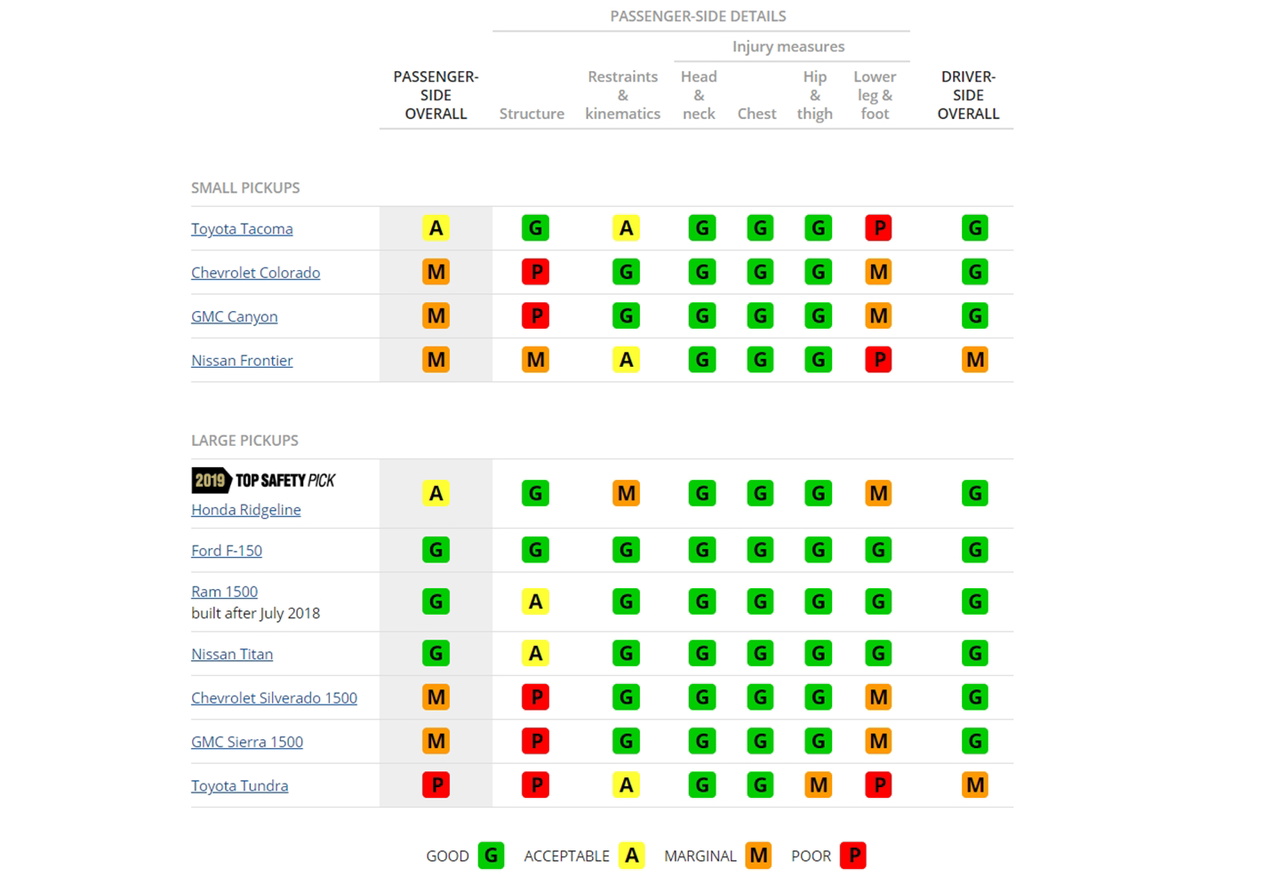Follow the Ford F-150 link

227,551
